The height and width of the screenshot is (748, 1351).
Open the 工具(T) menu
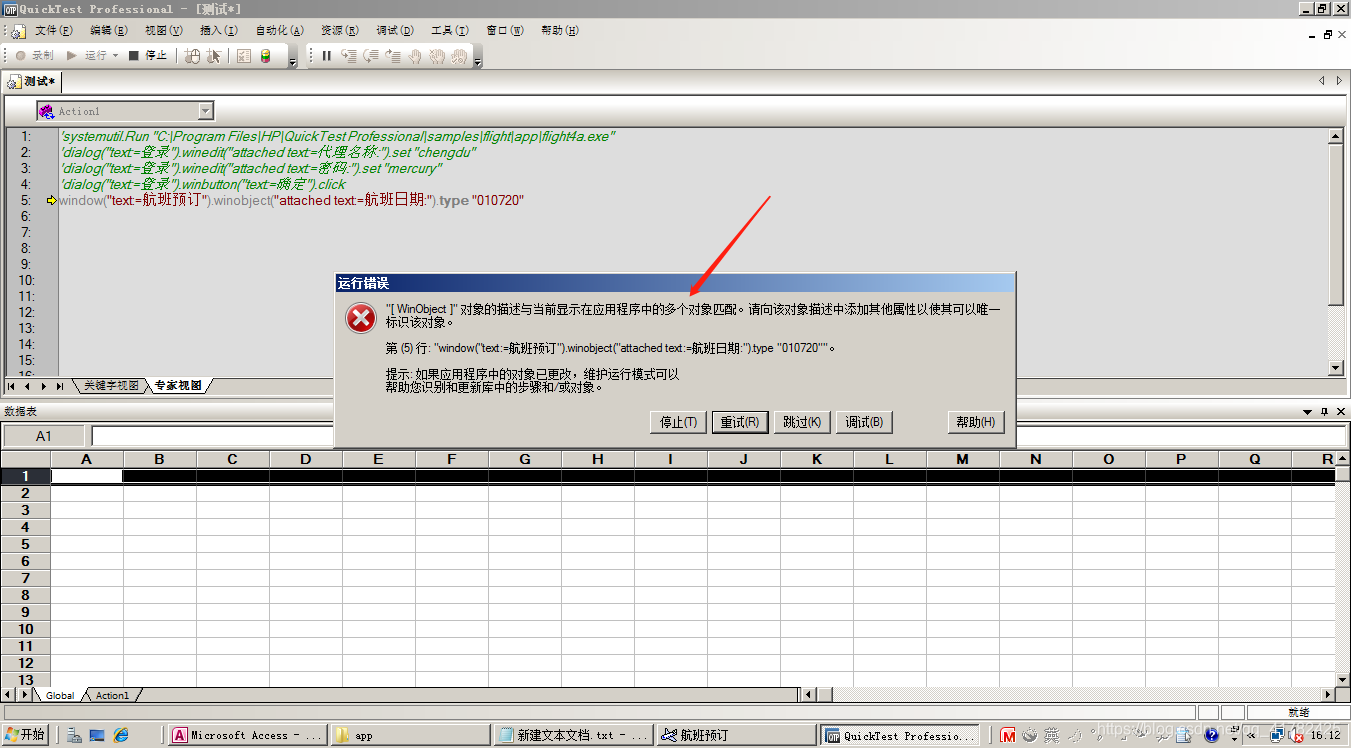tap(450, 31)
